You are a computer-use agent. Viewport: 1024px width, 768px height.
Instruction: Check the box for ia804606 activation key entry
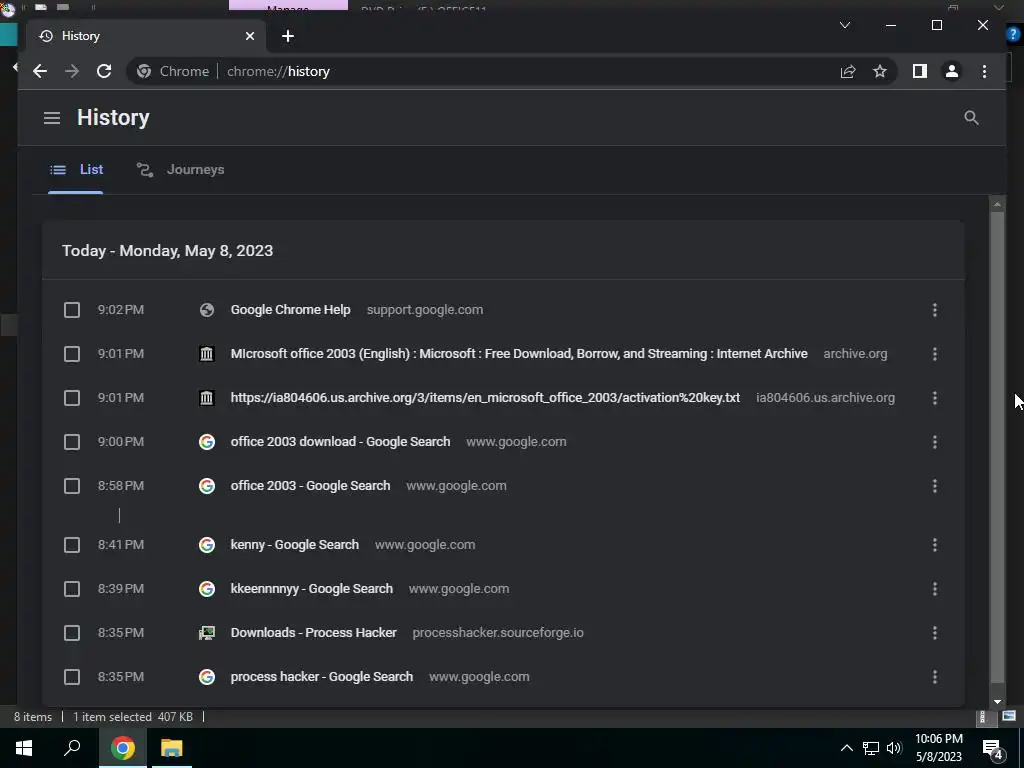tap(72, 398)
